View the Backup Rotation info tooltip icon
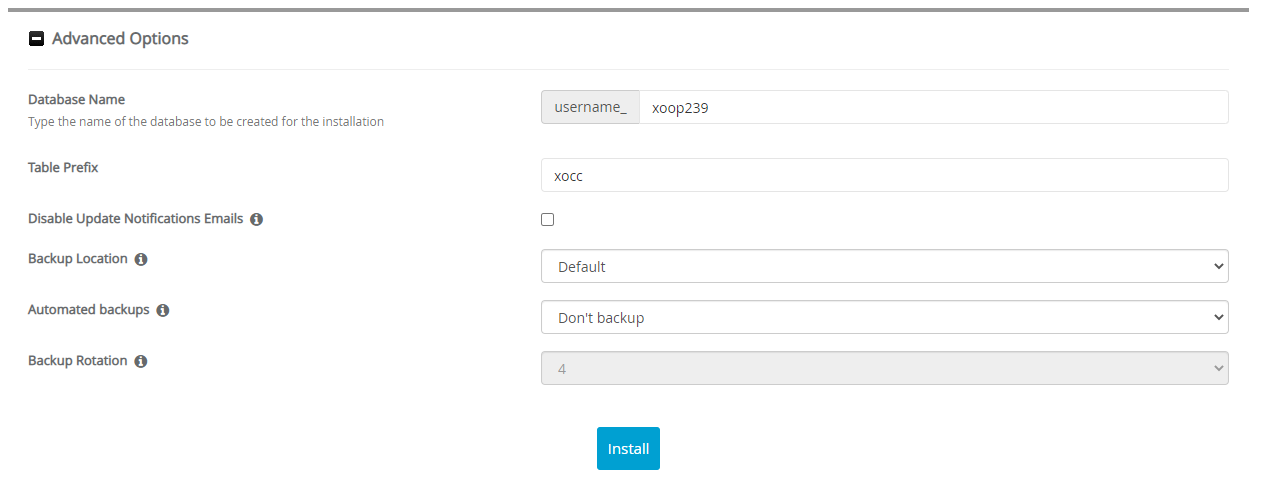This screenshot has width=1261, height=485. (x=141, y=361)
